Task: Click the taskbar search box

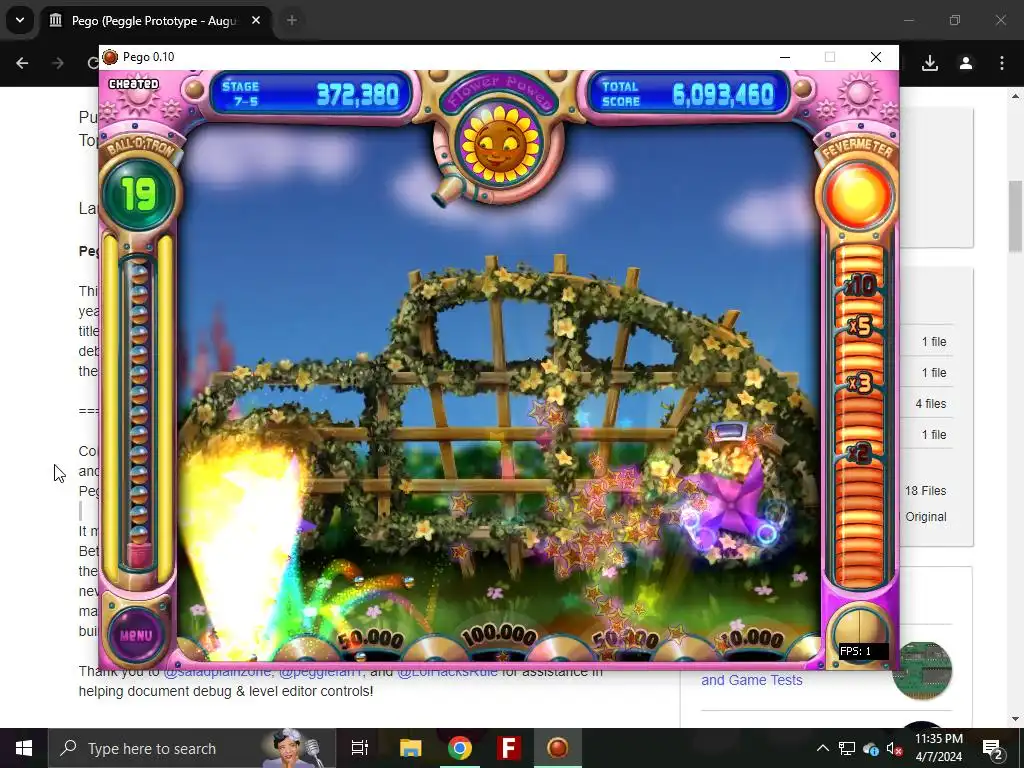Action: [192, 748]
